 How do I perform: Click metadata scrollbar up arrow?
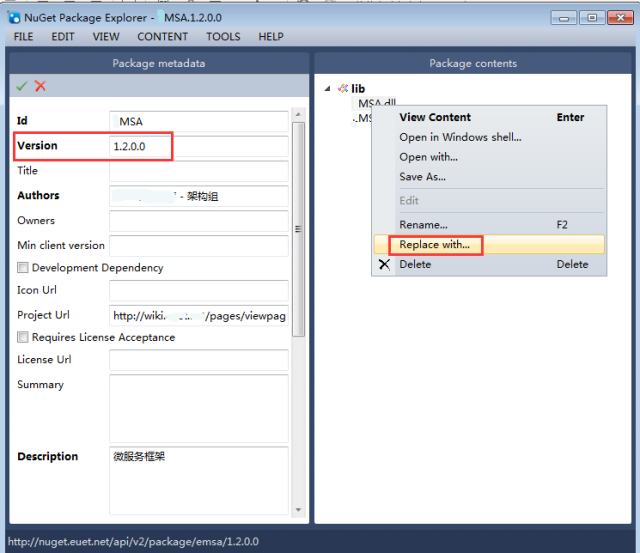[298, 115]
